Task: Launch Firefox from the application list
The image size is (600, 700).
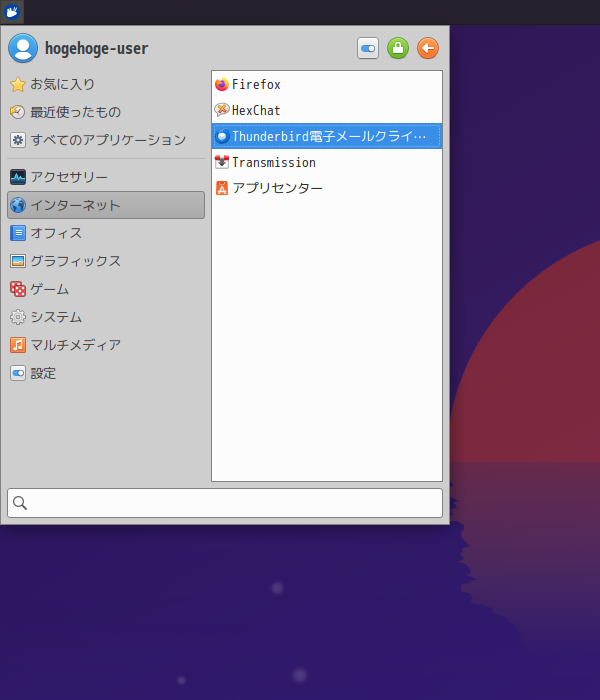Action: click(327, 84)
